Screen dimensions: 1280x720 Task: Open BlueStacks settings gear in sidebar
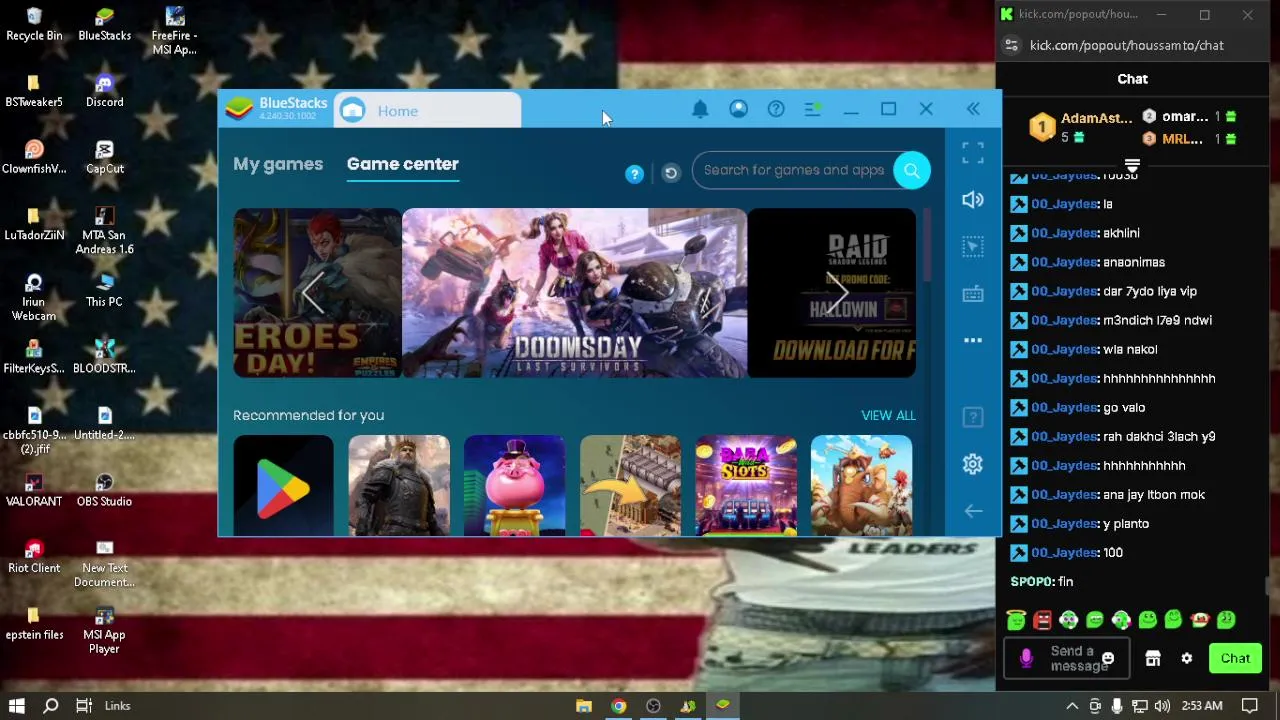973,464
